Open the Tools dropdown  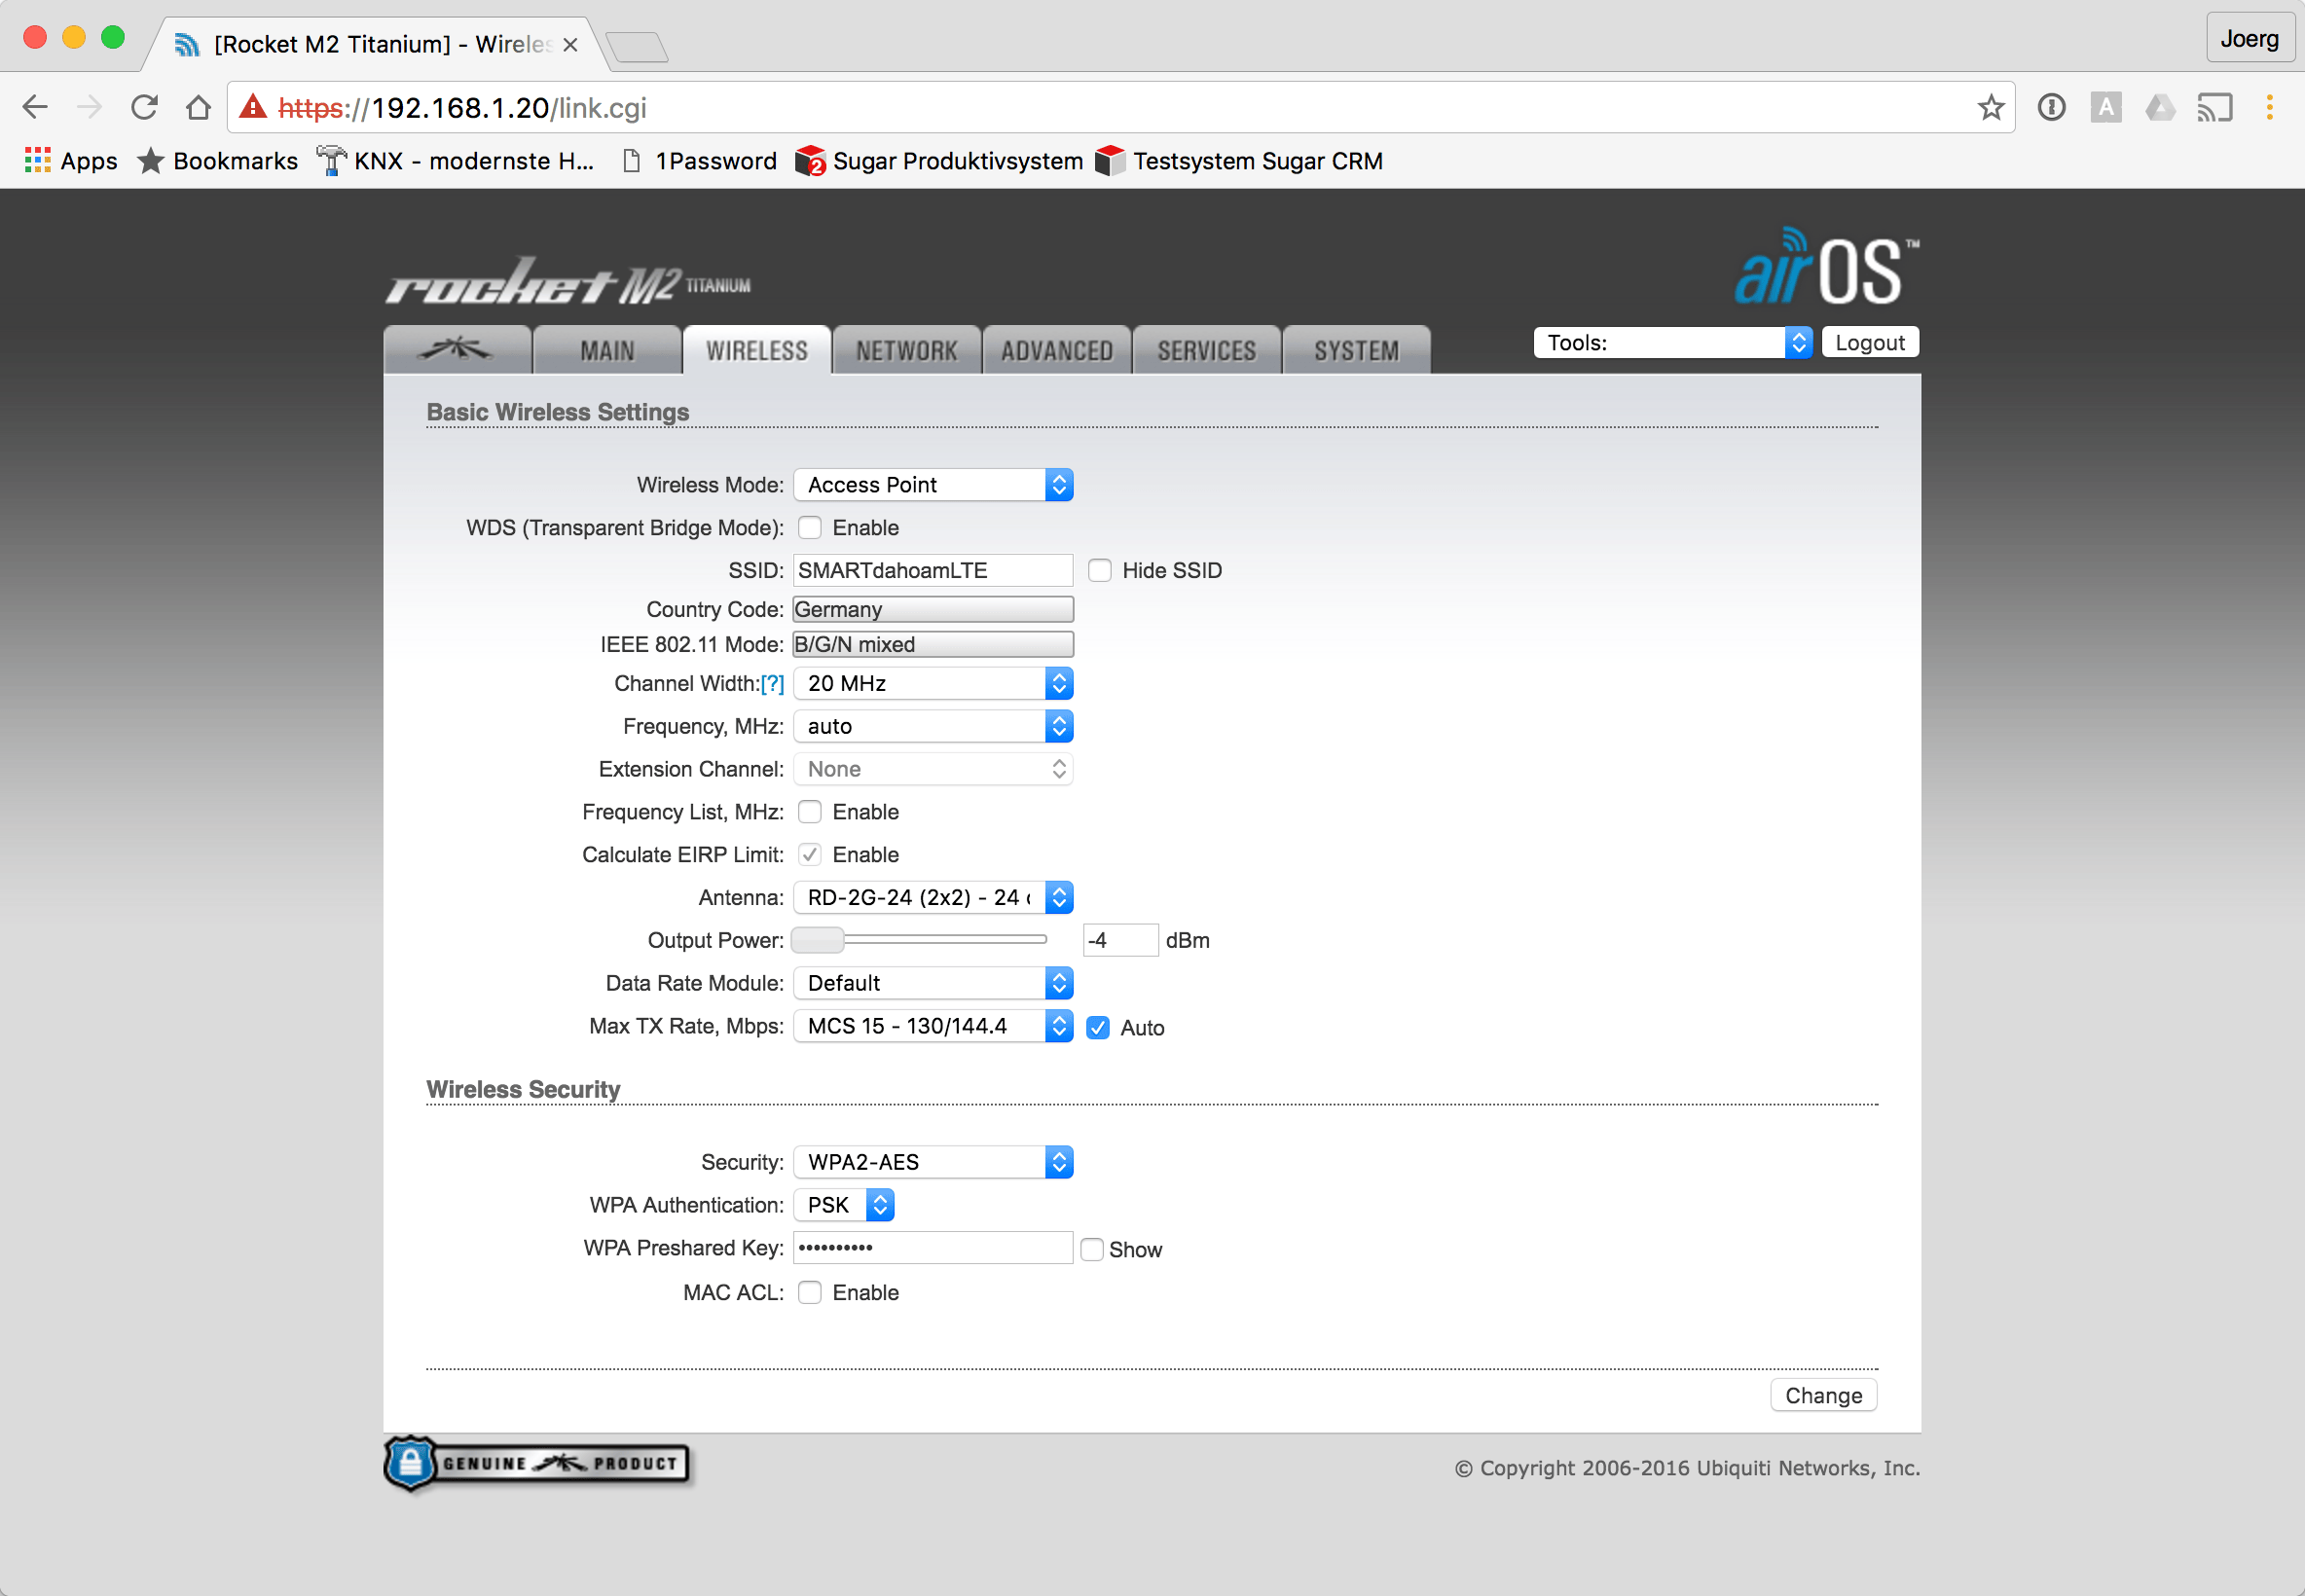(x=1673, y=342)
